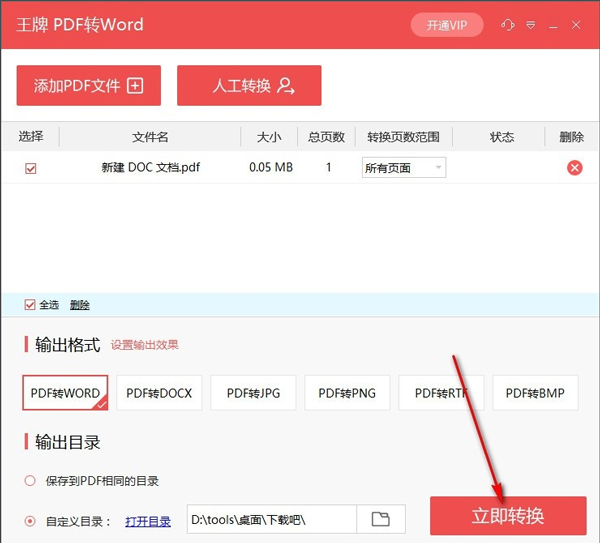
Task: Click 打开目录 link
Action: [x=148, y=521]
